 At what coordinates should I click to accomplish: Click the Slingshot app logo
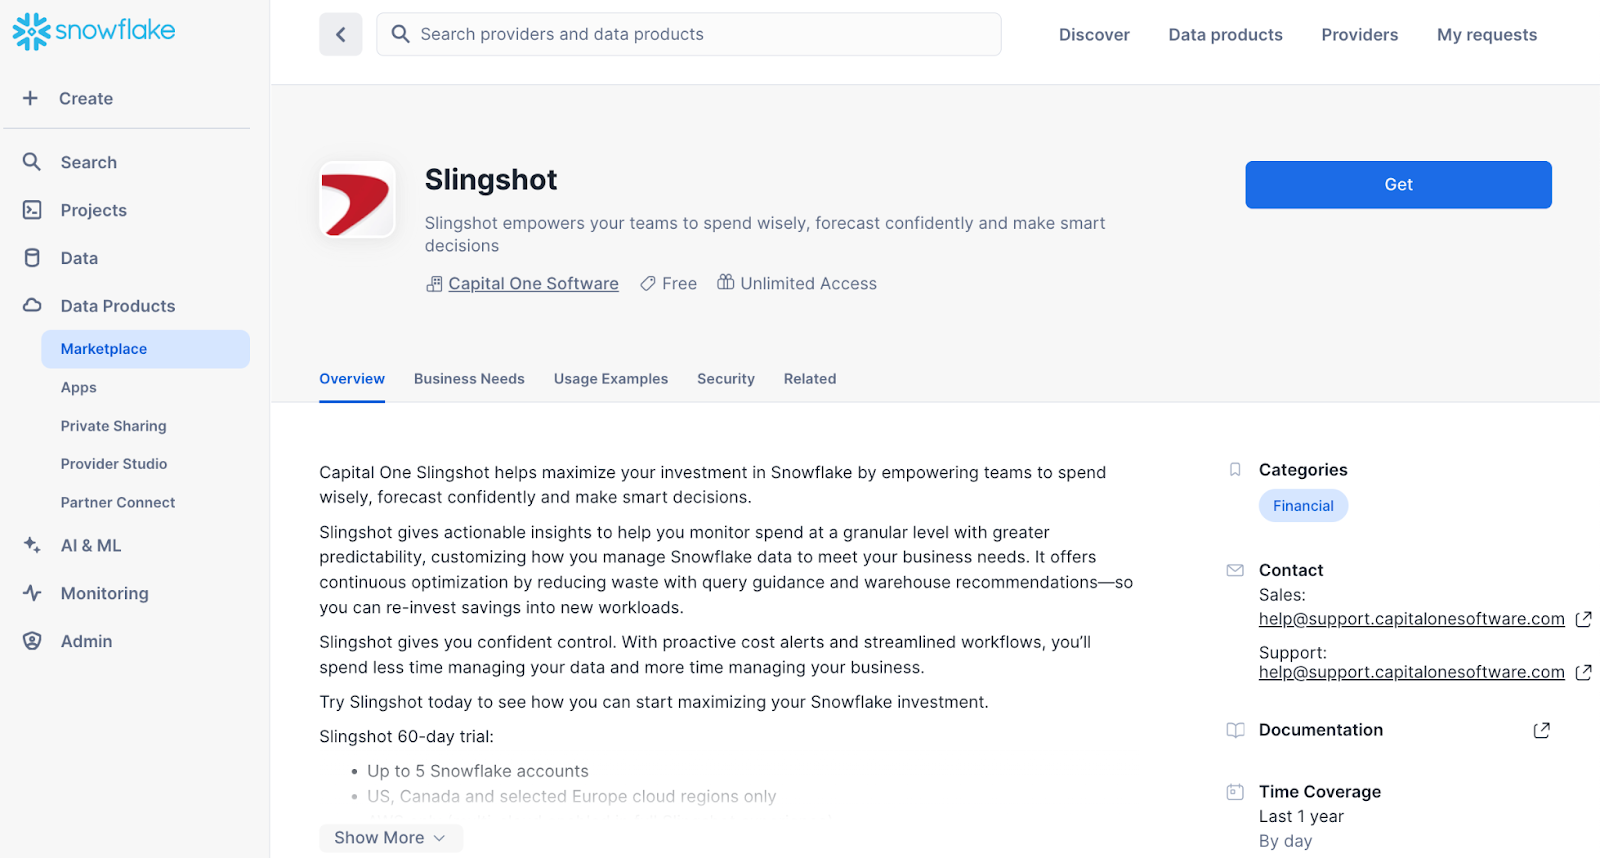[357, 200]
